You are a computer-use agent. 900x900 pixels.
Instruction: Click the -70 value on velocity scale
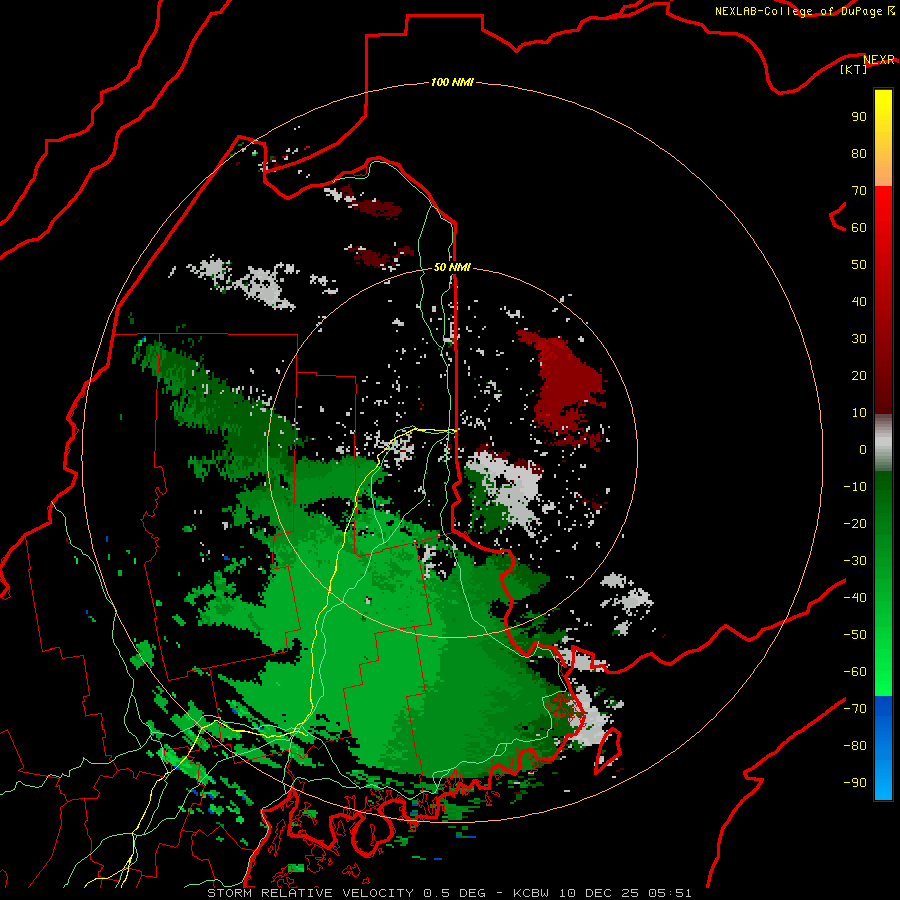855,709
